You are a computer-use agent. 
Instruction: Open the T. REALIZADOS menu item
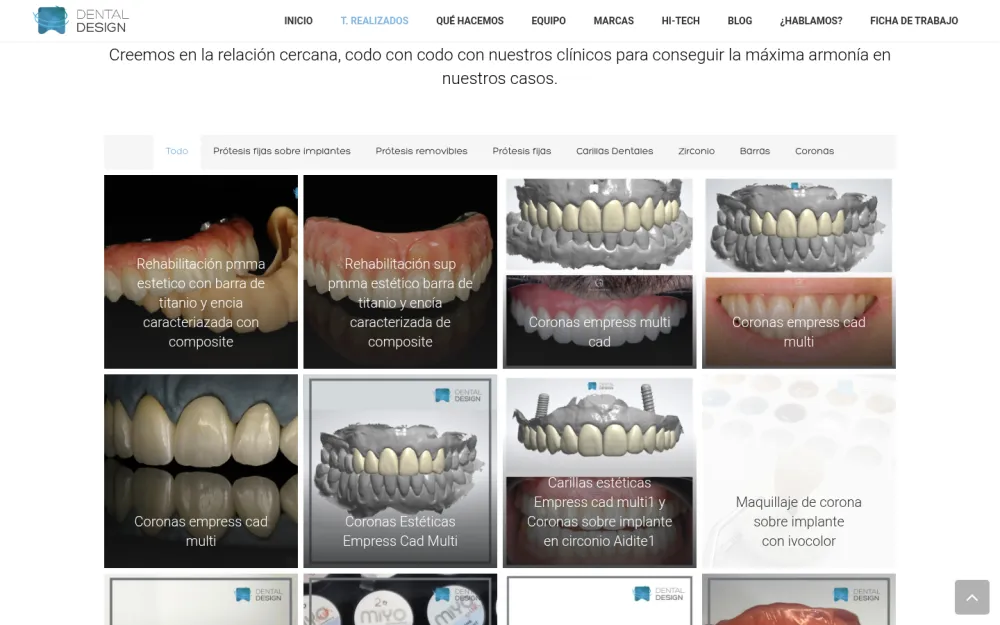click(374, 21)
